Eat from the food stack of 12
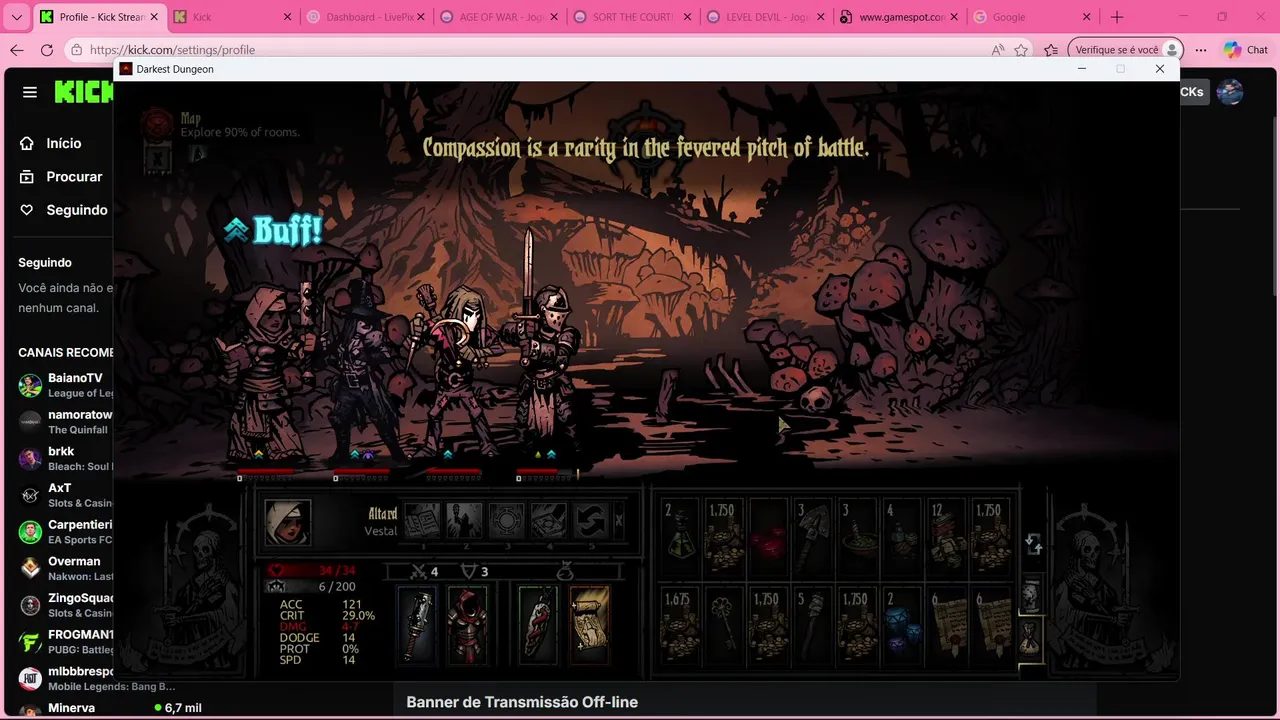The width and height of the screenshot is (1280, 720). click(946, 537)
